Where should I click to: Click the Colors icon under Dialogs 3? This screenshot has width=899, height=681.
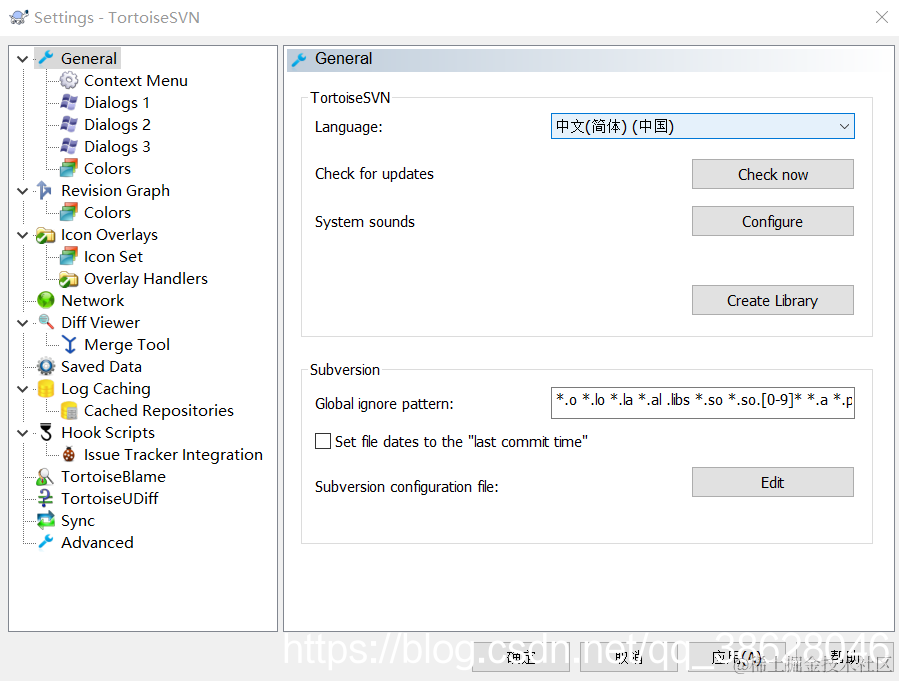(x=69, y=169)
